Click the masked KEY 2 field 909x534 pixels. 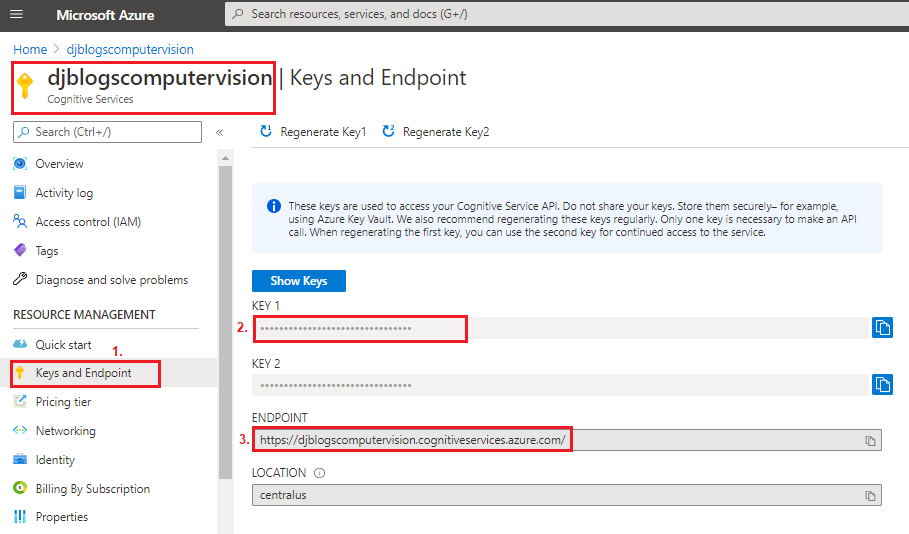[x=560, y=385]
